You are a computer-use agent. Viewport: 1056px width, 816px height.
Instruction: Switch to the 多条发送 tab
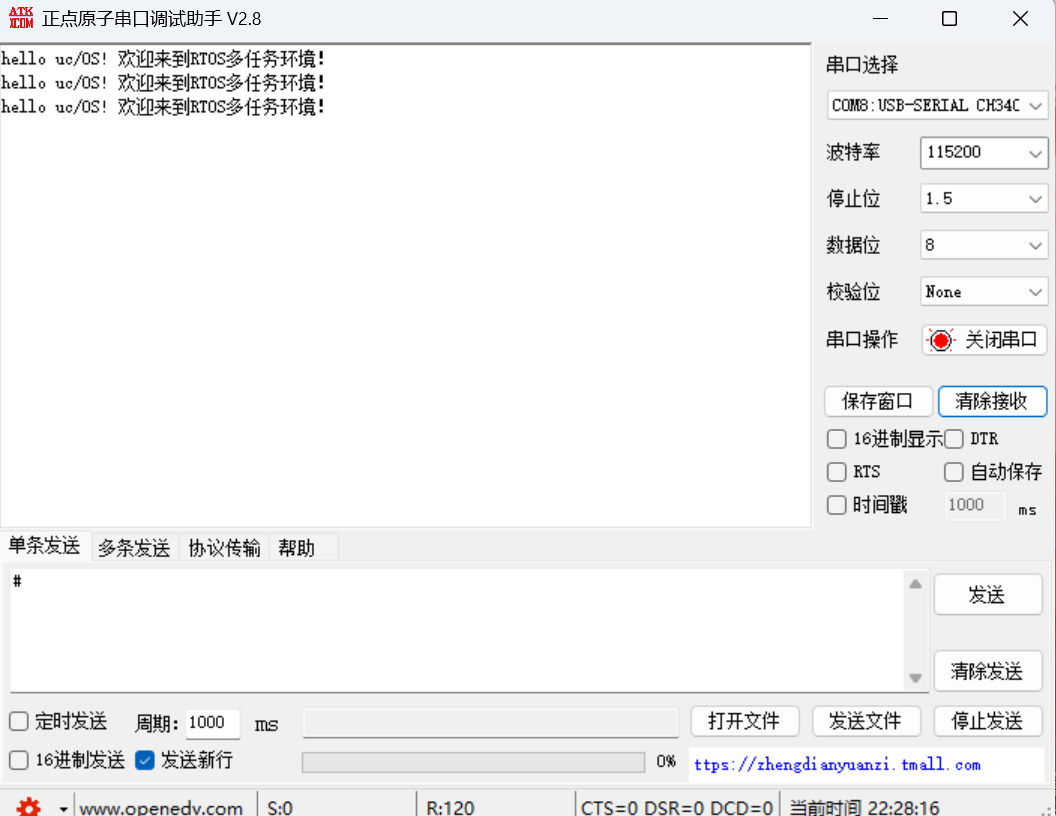point(134,548)
